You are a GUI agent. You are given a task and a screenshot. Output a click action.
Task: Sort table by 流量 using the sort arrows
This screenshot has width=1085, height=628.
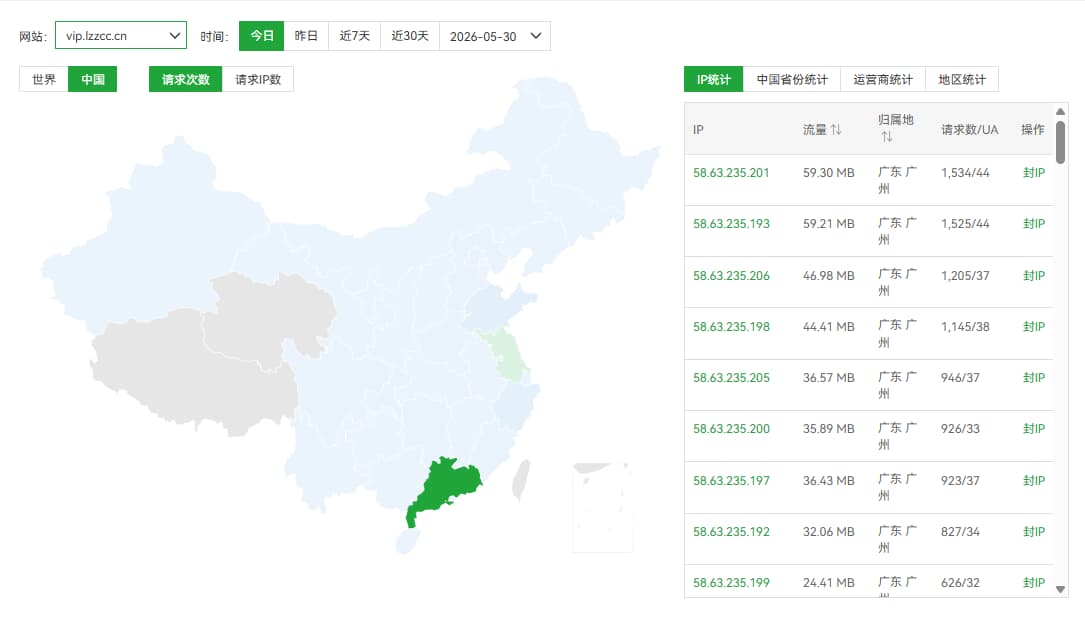click(x=836, y=129)
